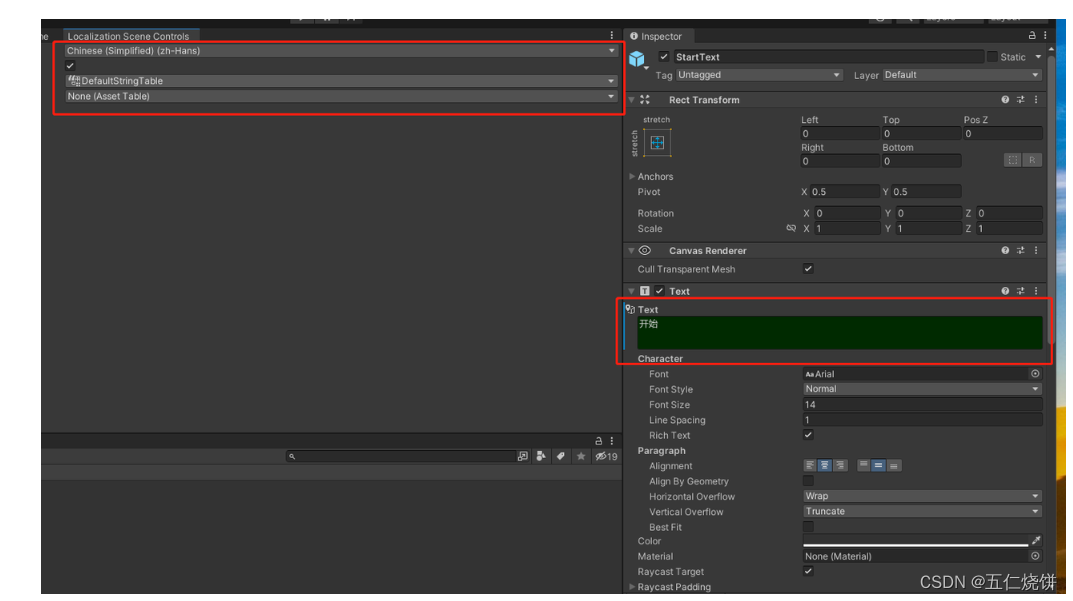The height and width of the screenshot is (601, 1073).
Task: Open Canvas Renderer help reference
Action: click(x=1005, y=251)
